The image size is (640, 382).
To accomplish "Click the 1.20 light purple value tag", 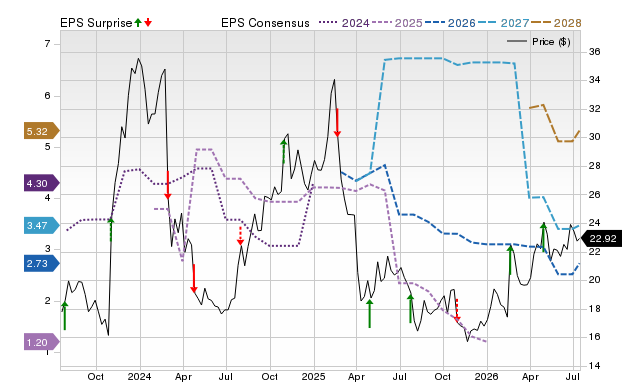I will pyautogui.click(x=42, y=342).
